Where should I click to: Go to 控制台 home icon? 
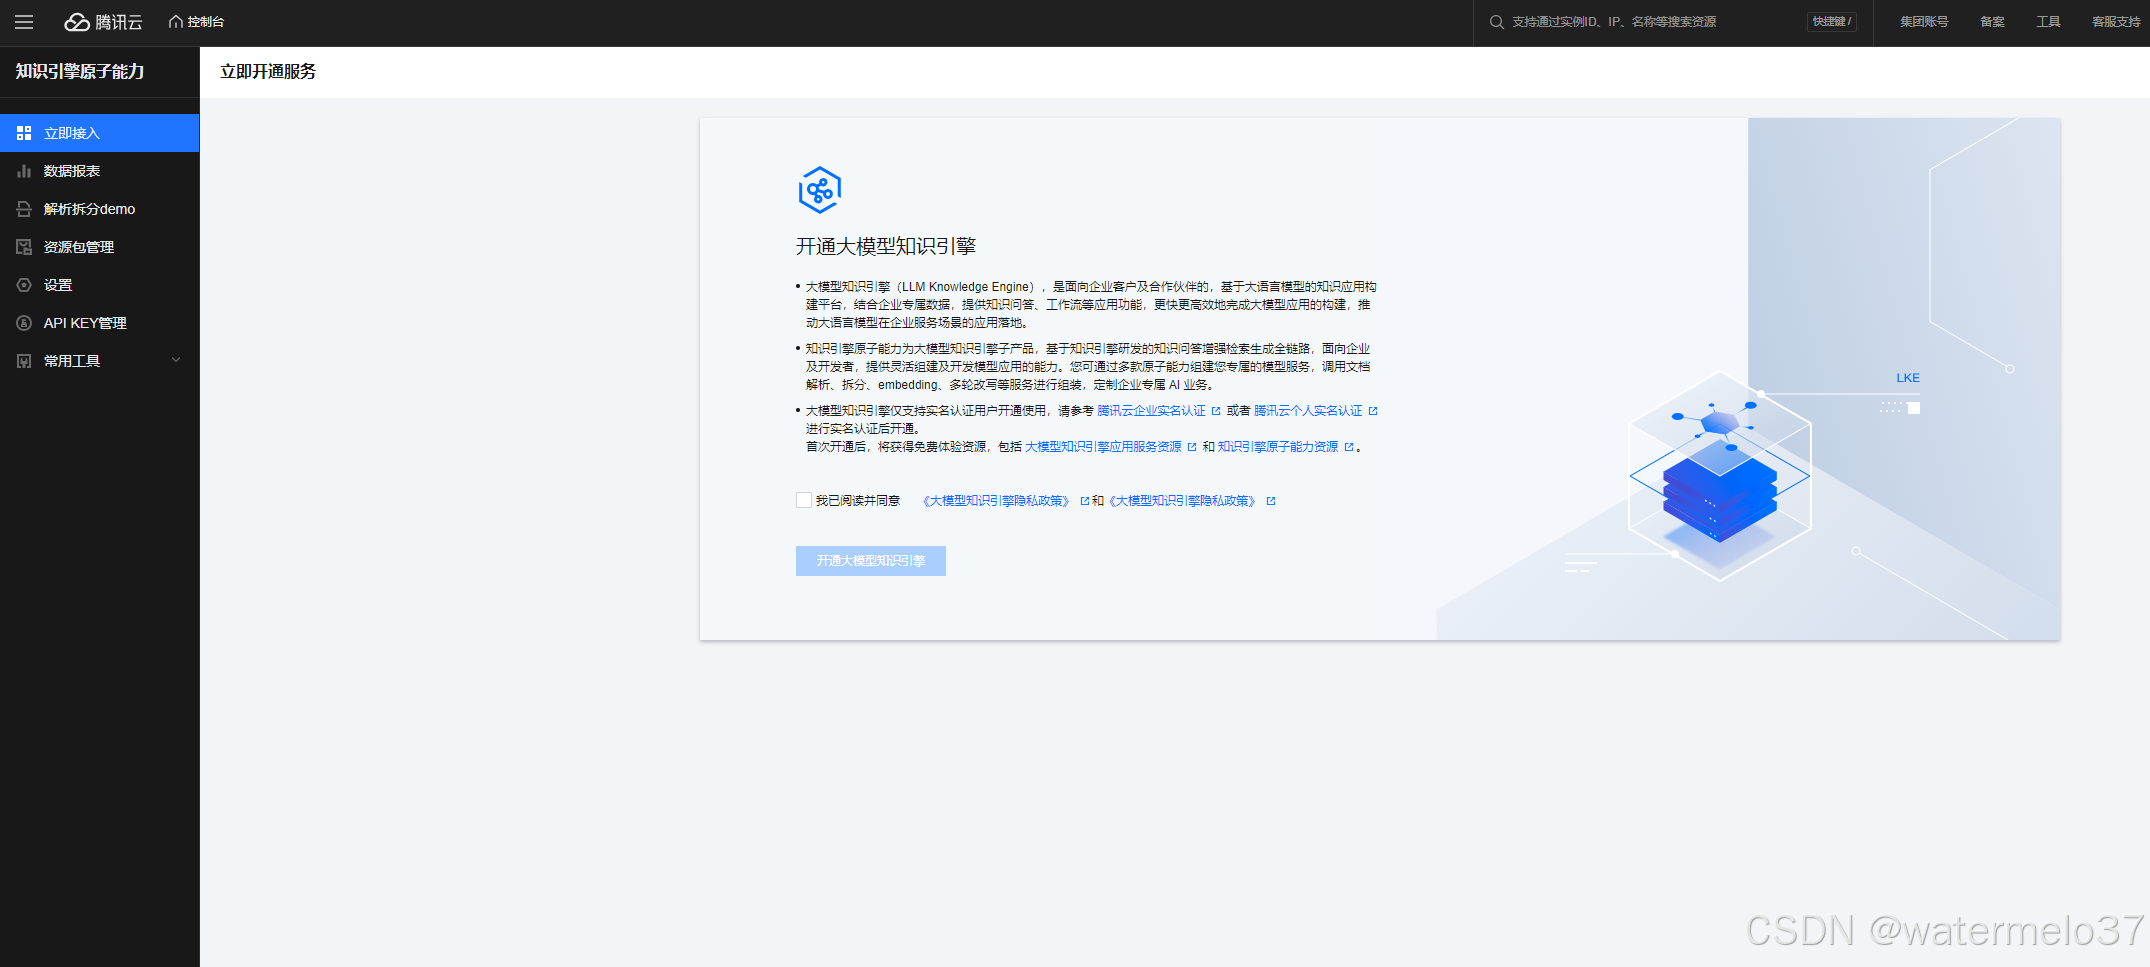[x=176, y=22]
